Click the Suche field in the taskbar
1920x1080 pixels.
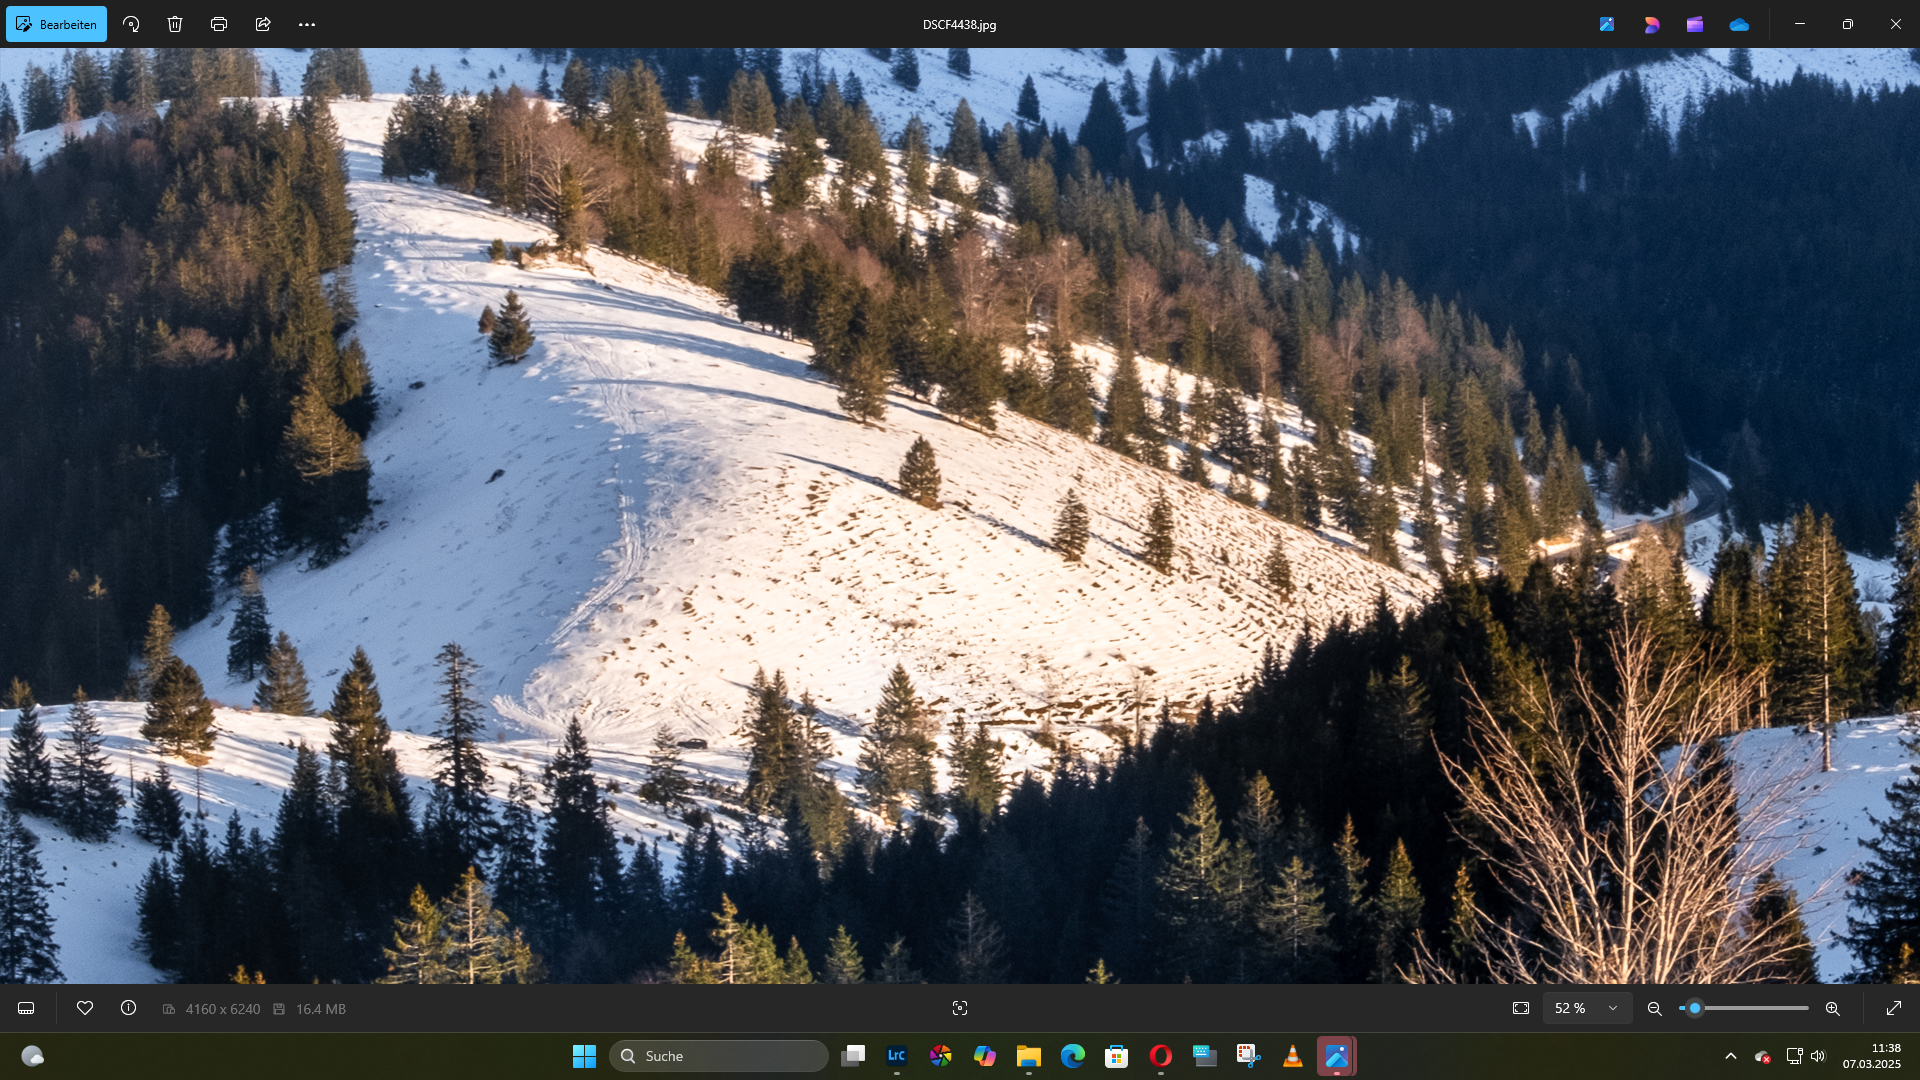(x=720, y=1056)
